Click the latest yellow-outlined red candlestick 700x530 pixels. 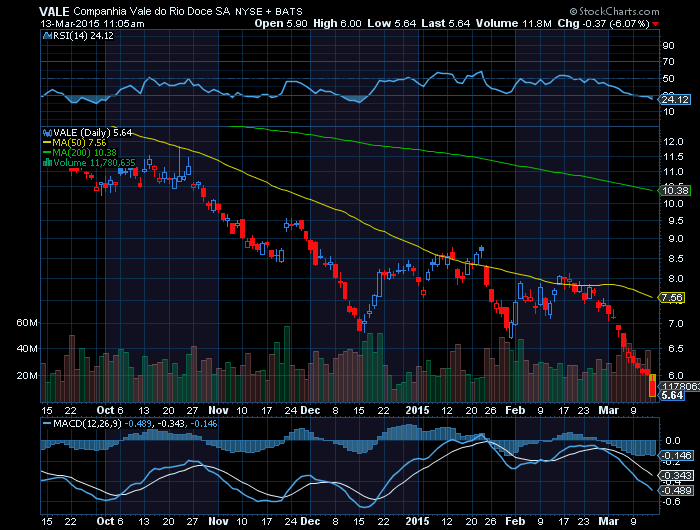pyautogui.click(x=652, y=385)
